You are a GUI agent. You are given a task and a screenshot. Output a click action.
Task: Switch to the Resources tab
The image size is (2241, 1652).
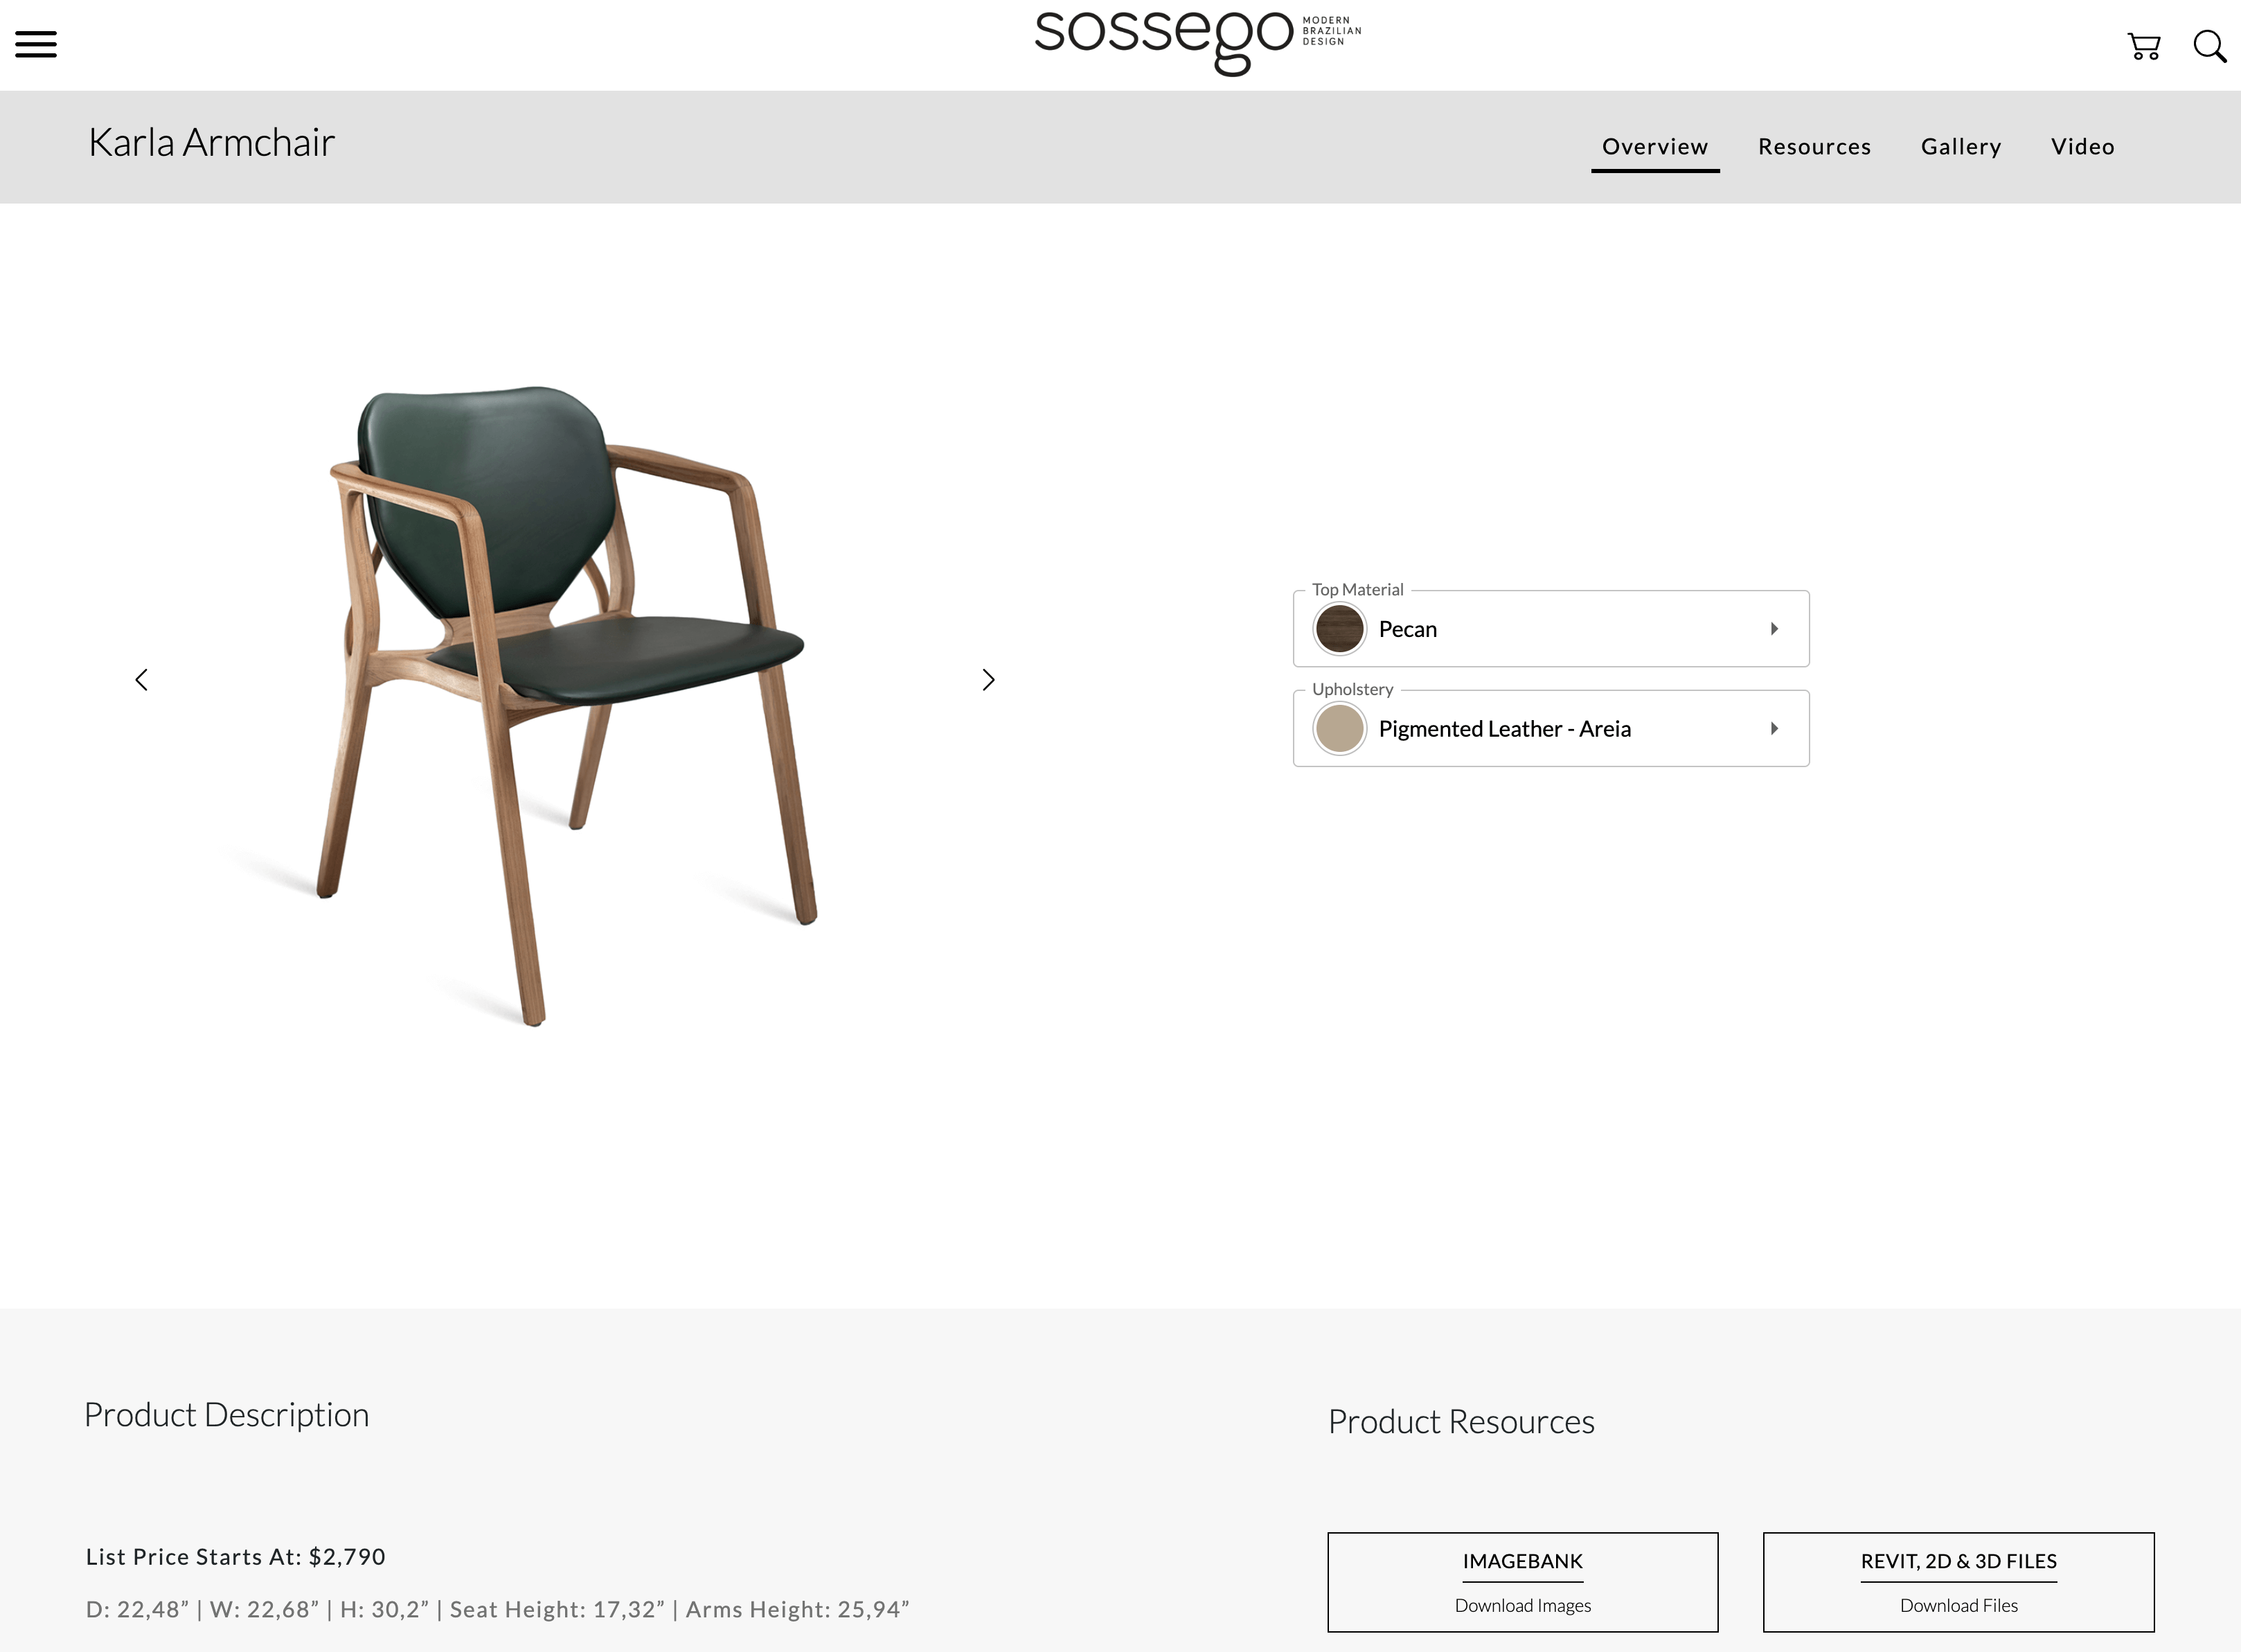pos(1814,147)
